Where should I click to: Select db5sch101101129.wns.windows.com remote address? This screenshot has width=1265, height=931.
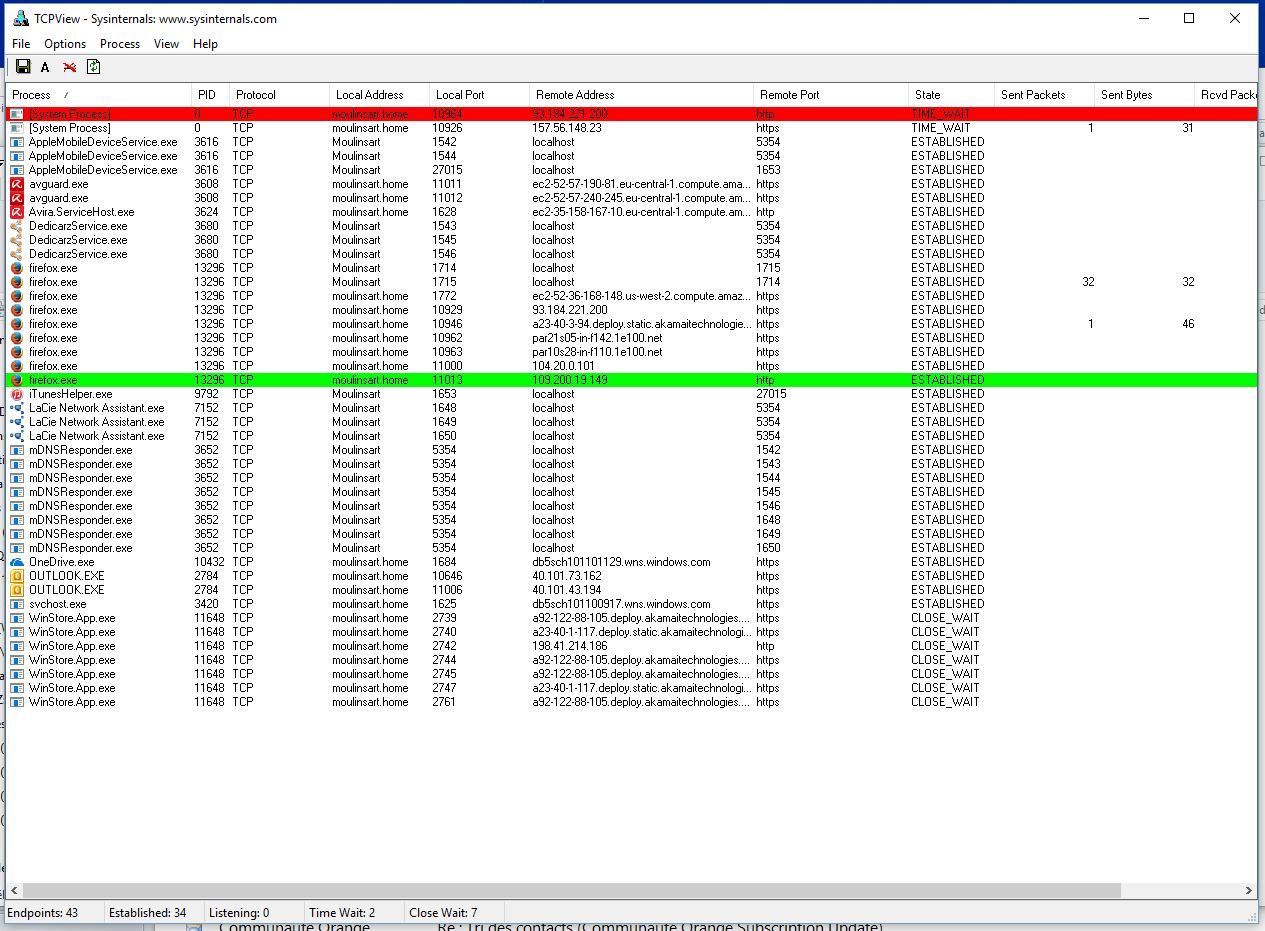pos(621,562)
